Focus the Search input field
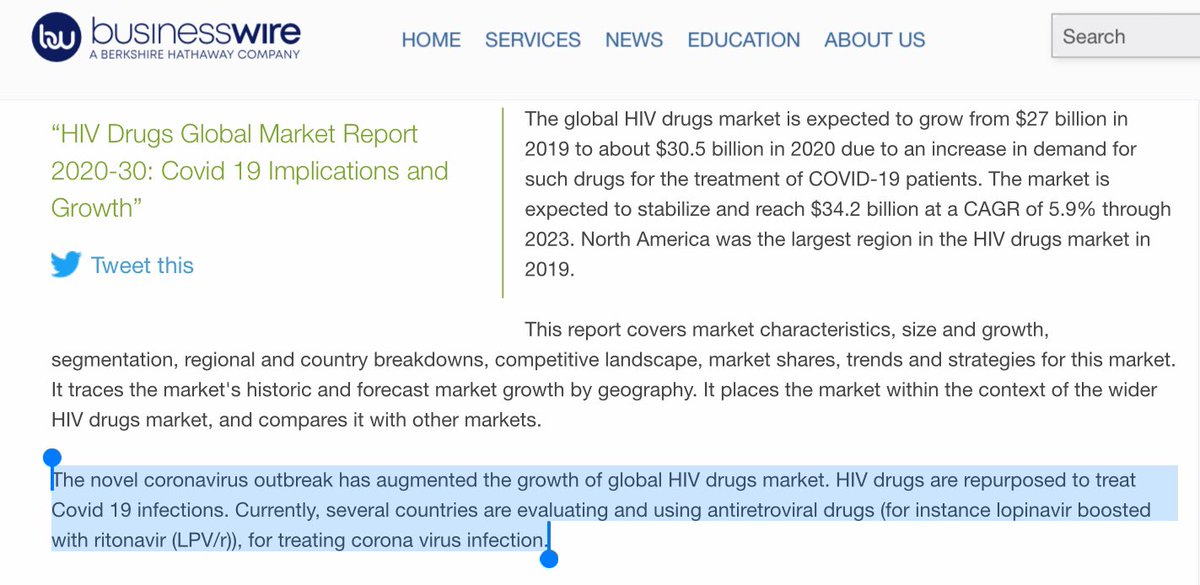The width and height of the screenshot is (1200, 585). tap(1125, 37)
